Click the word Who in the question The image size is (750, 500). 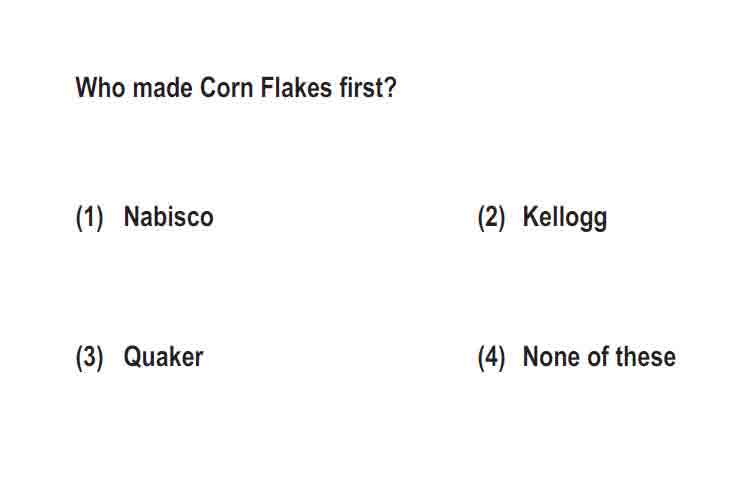[x=101, y=88]
